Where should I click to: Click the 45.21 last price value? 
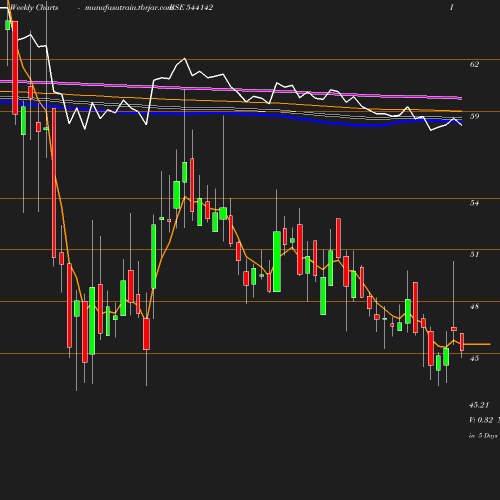pyautogui.click(x=479, y=405)
